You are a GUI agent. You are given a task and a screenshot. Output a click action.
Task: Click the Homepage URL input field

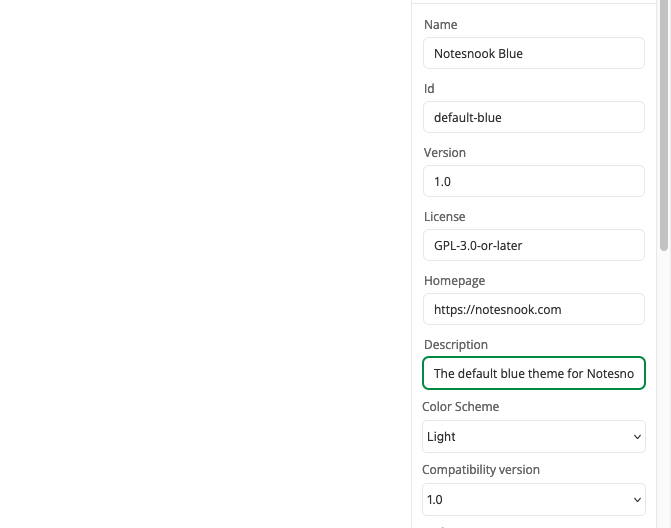[x=533, y=309]
